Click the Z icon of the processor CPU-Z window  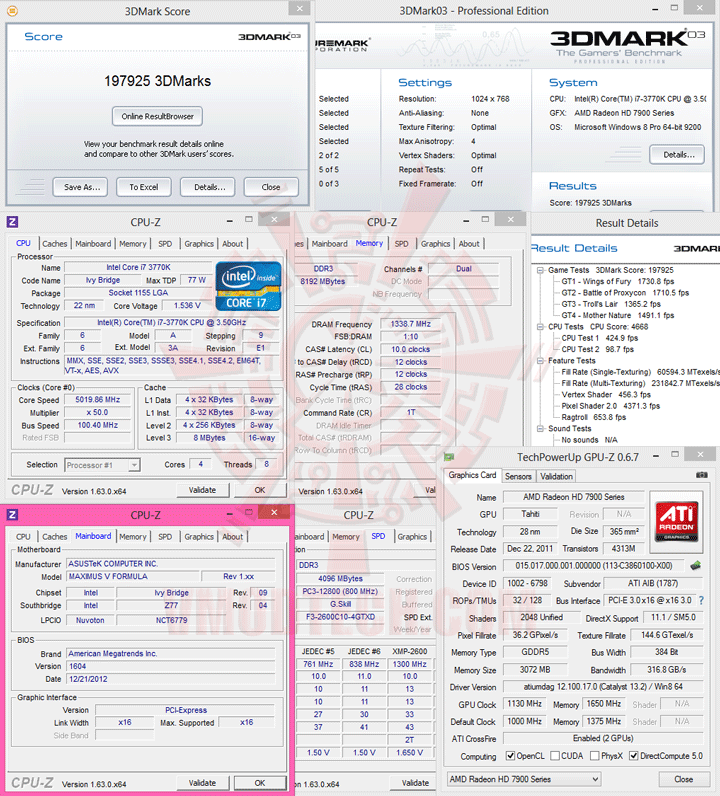point(12,222)
